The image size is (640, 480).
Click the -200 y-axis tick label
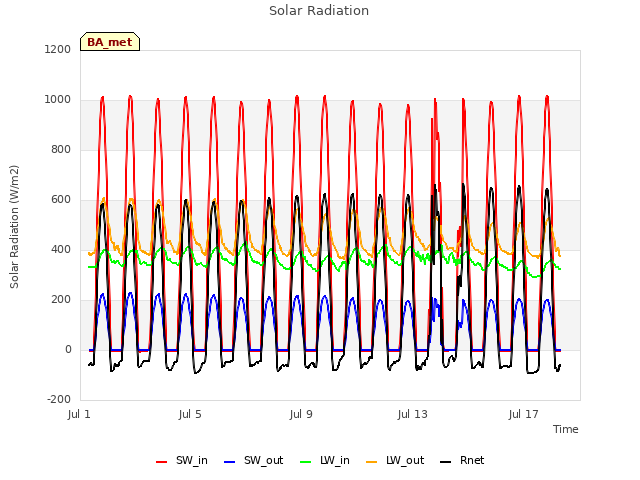click(59, 399)
